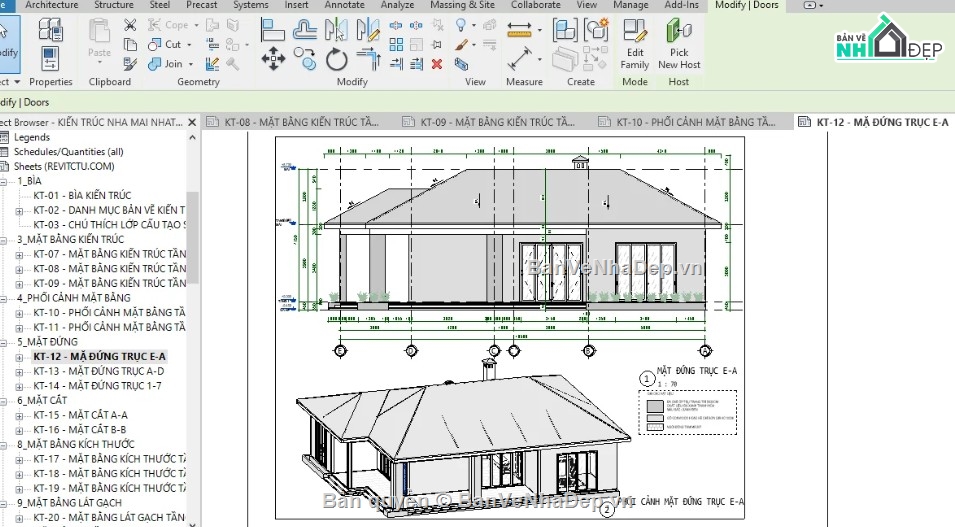Select the Match Type Properties tool
Viewport: 955px width, 527px height.
pyautogui.click(x=130, y=63)
